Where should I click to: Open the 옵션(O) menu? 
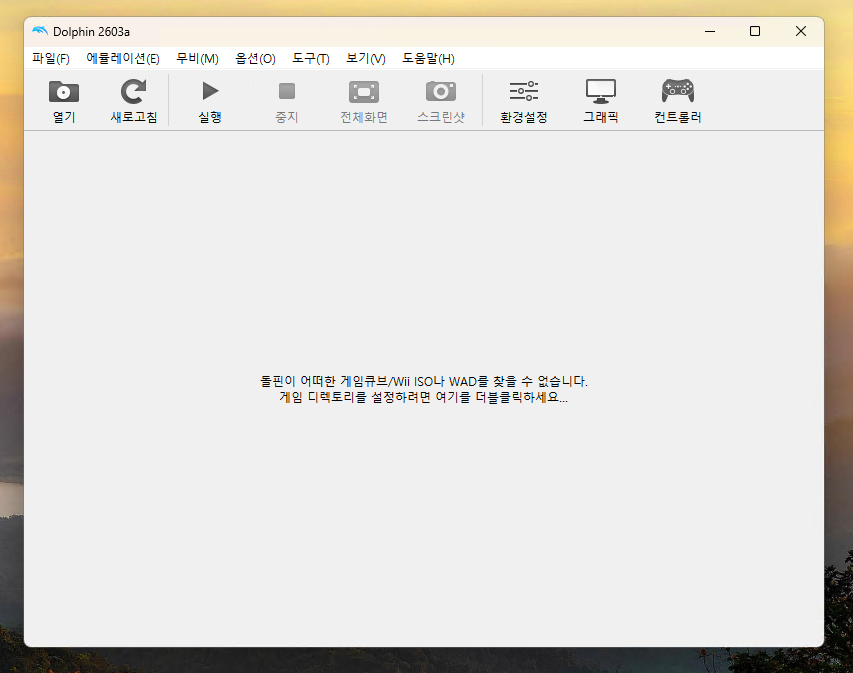tap(255, 59)
